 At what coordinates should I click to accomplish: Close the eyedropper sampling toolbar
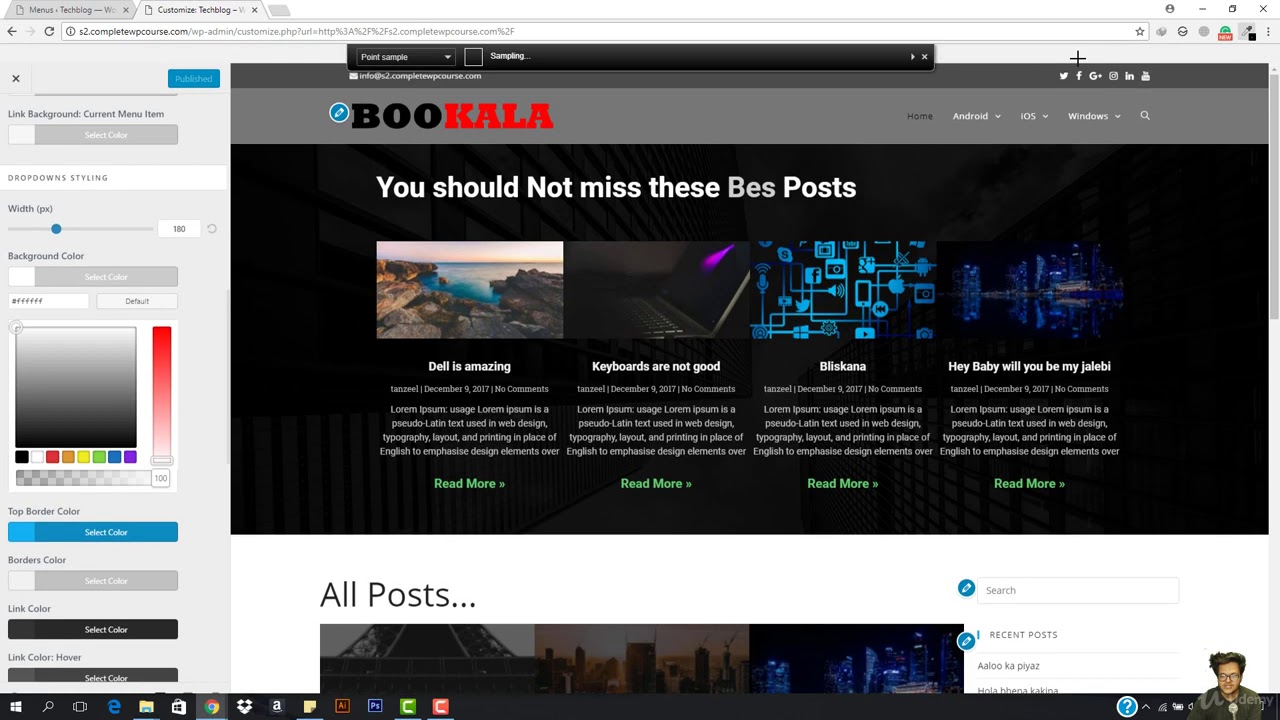point(924,57)
